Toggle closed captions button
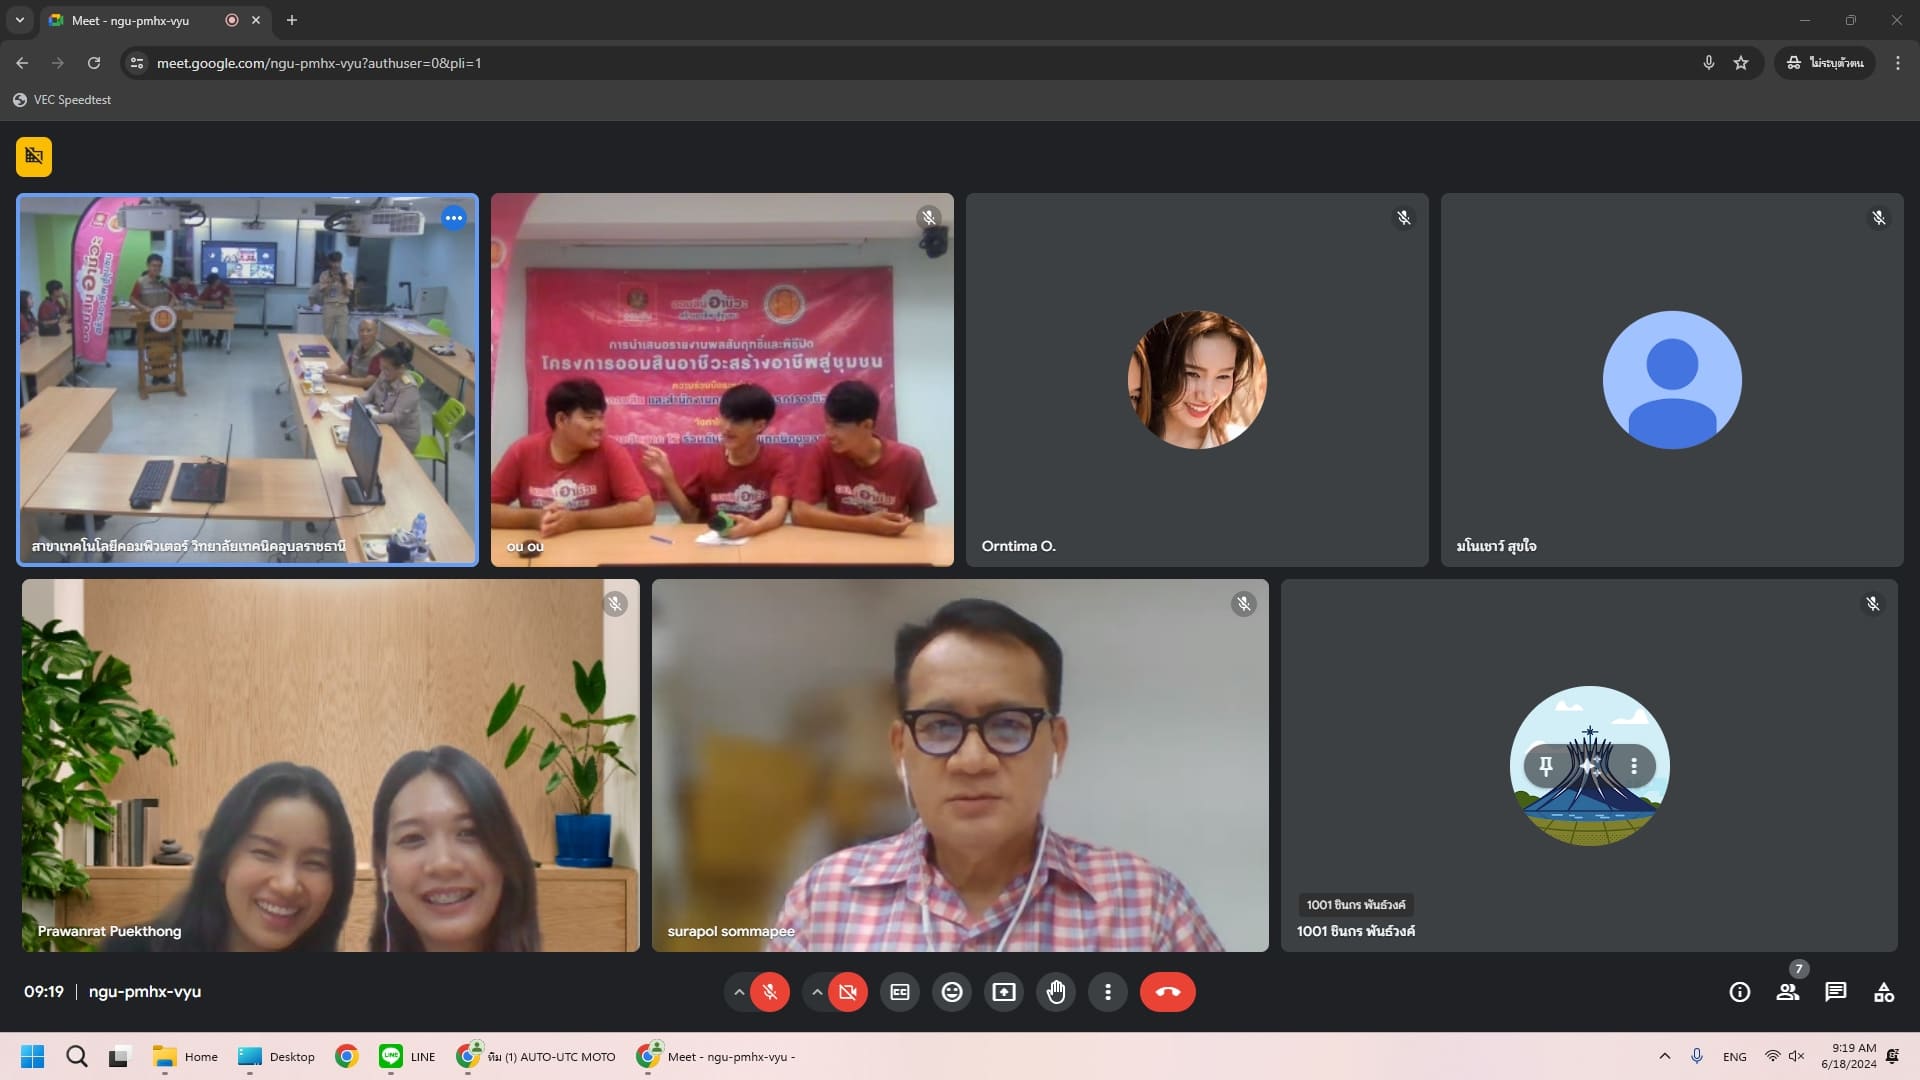The image size is (1920, 1080). coord(900,992)
